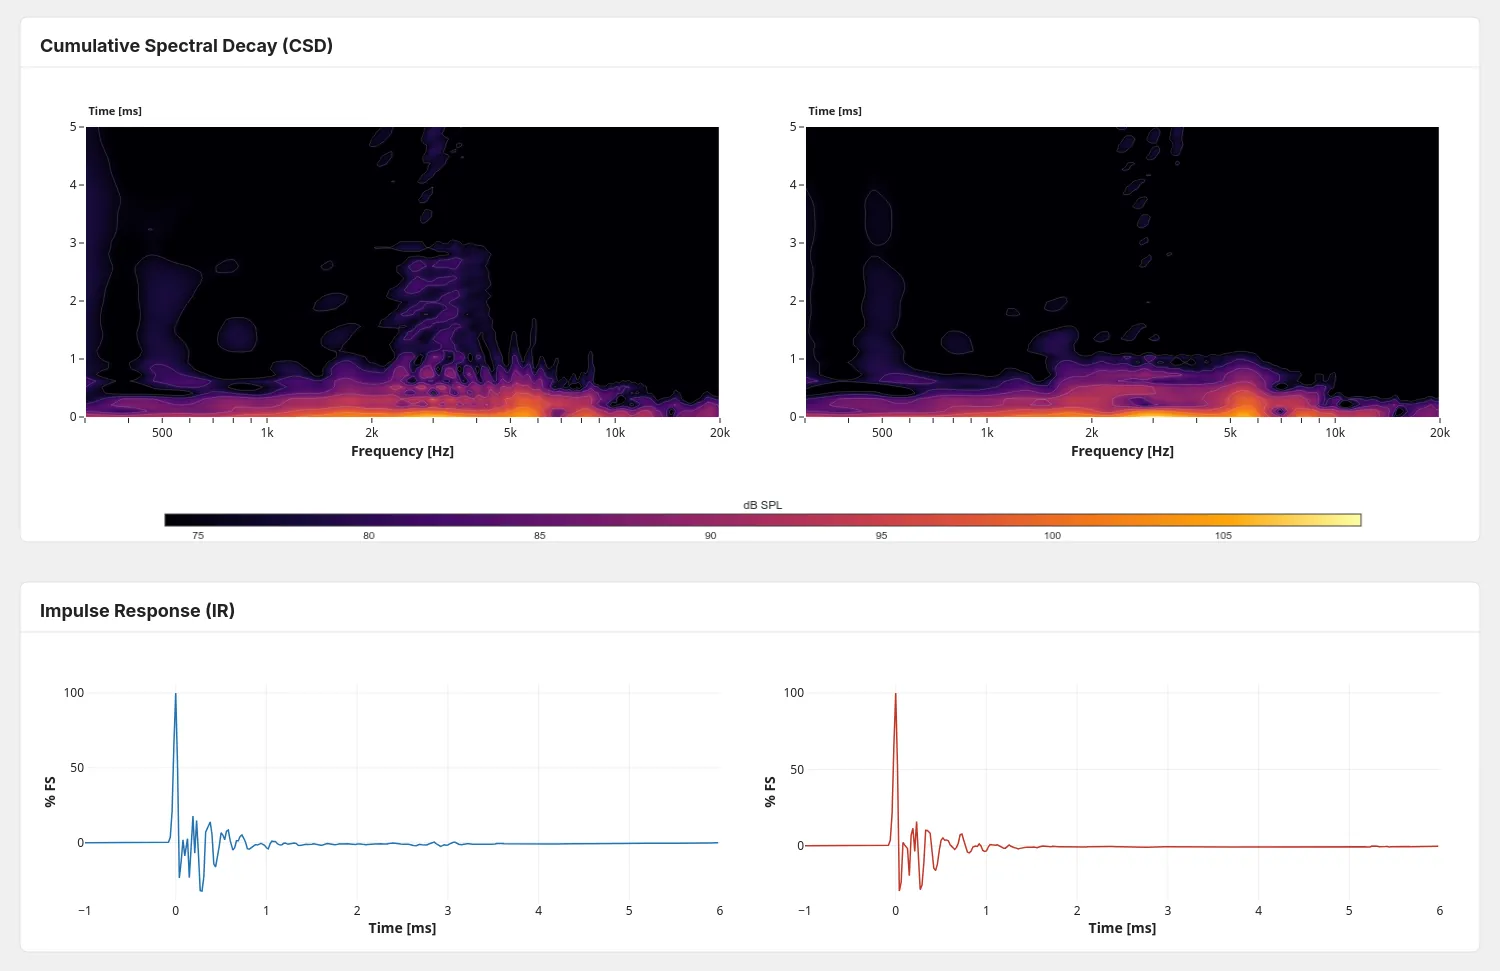Click the 5k tick on the left CSD plot
The image size is (1500, 971).
[x=510, y=433]
